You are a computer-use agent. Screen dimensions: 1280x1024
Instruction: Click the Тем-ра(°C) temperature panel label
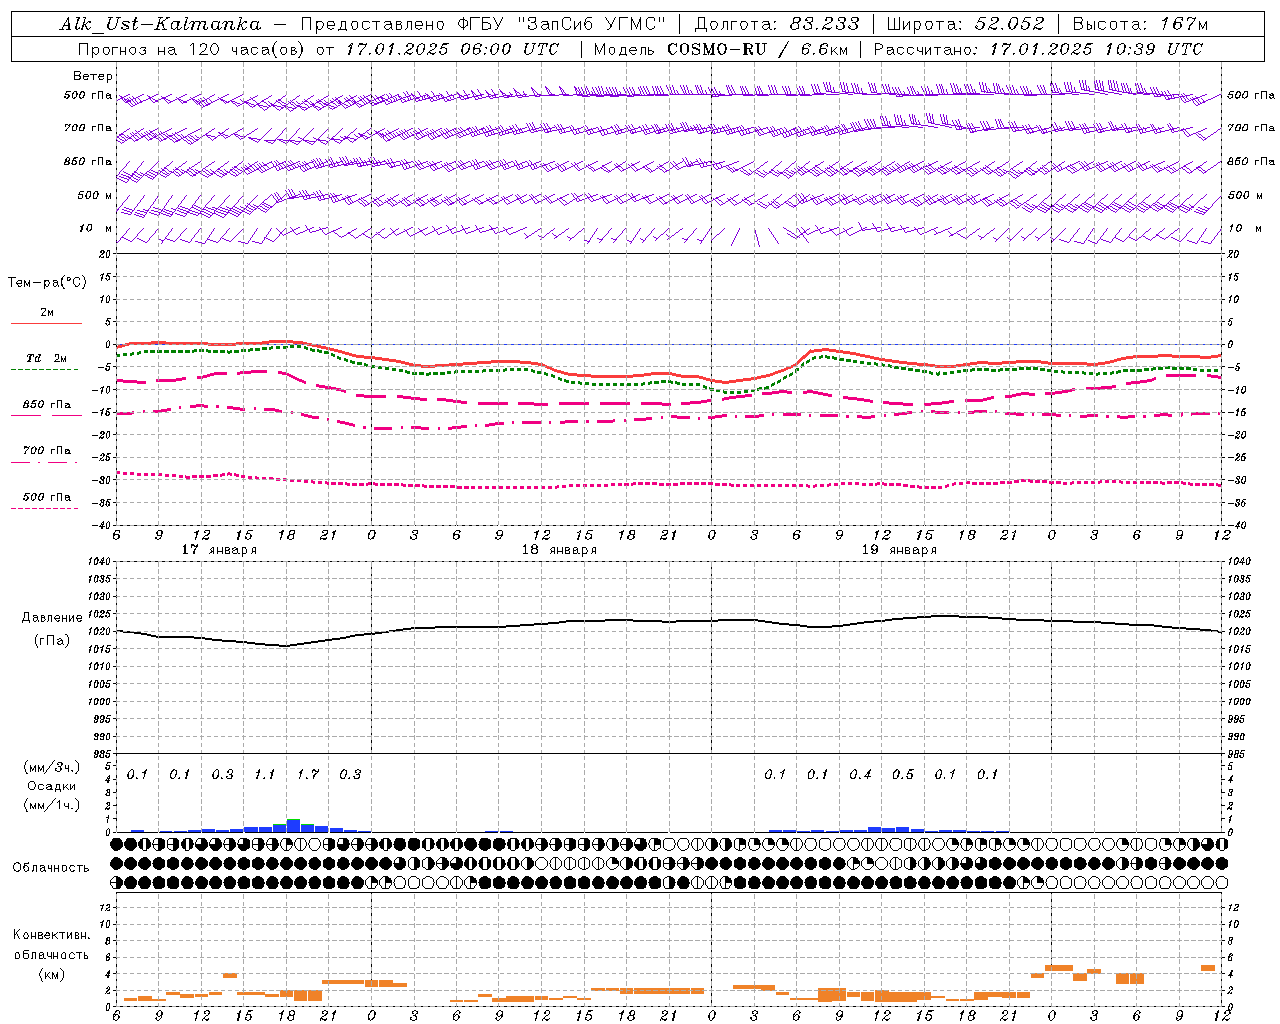(47, 283)
